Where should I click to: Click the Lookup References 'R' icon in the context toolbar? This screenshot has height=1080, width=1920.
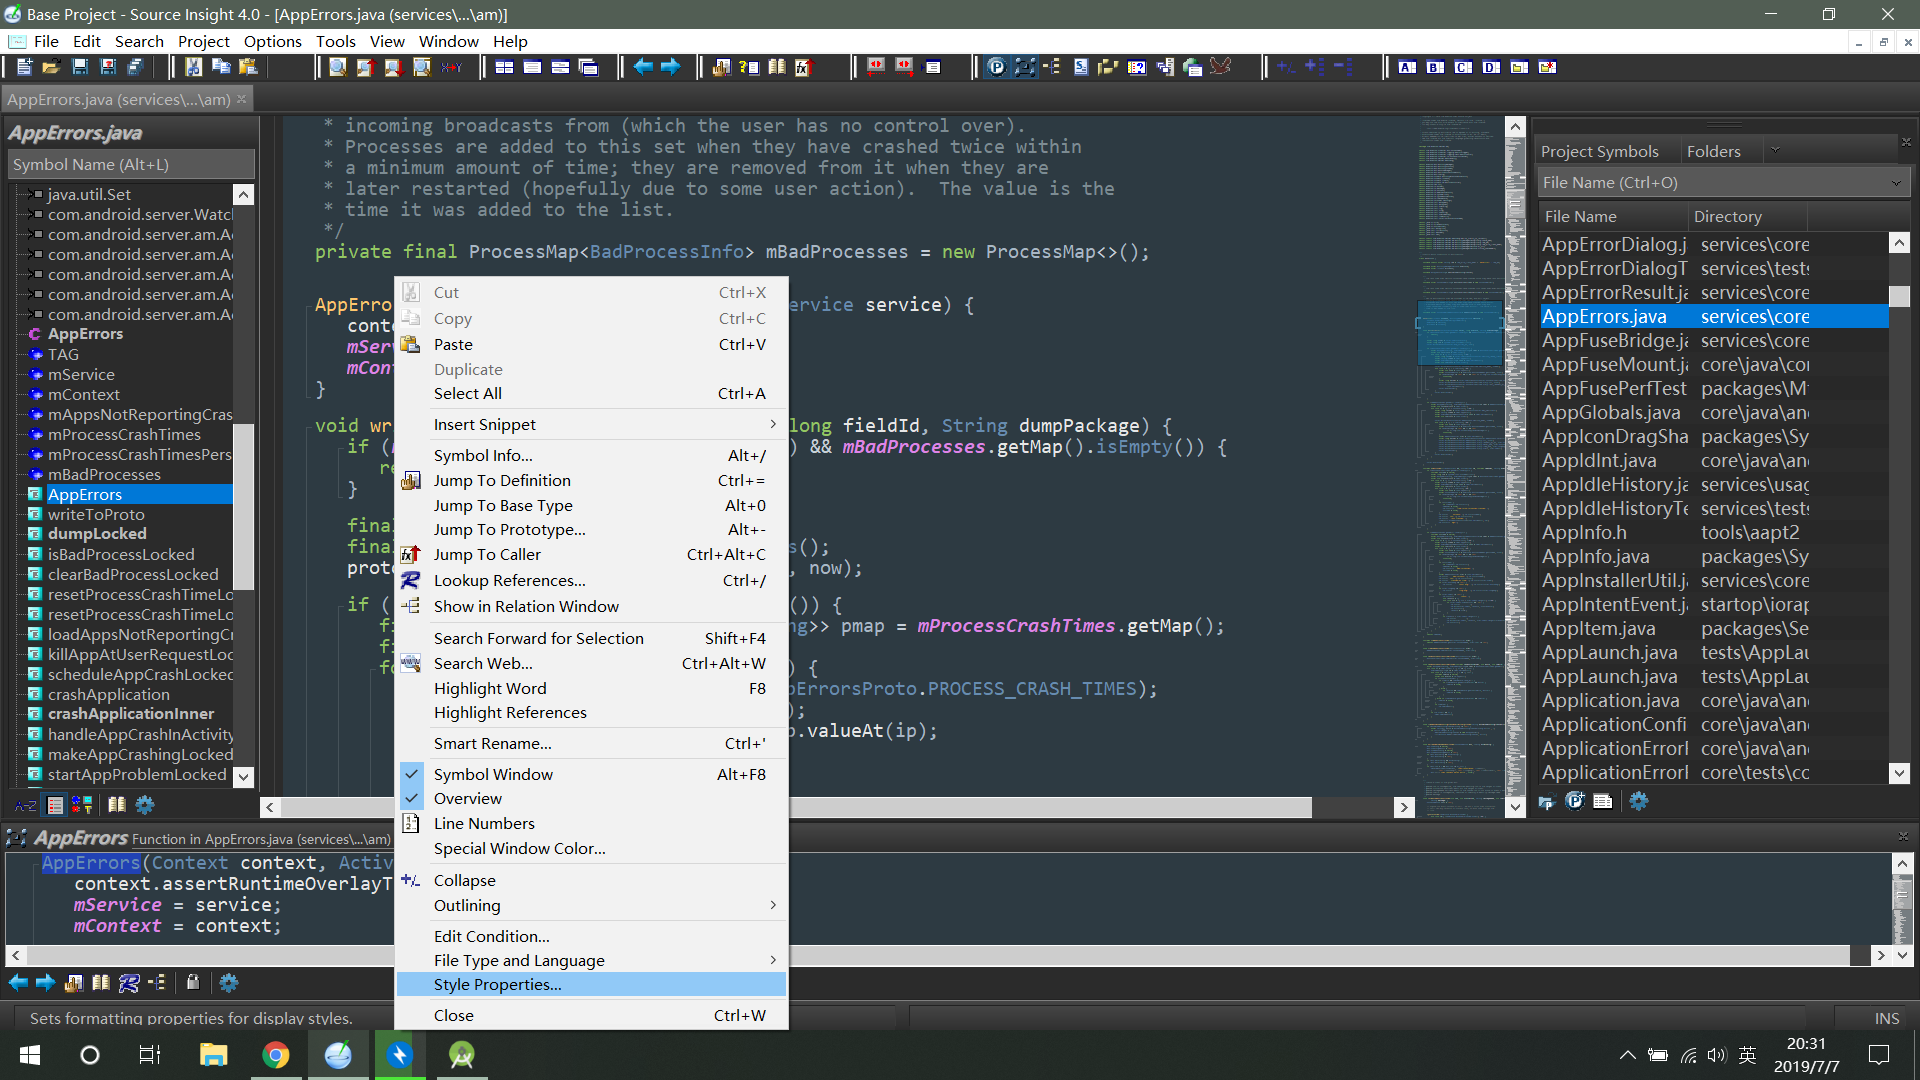pos(129,983)
